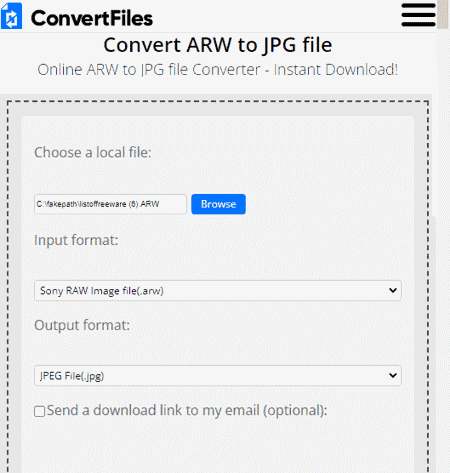Click the ConvertFiles site name
450x473 pixels.
point(92,18)
